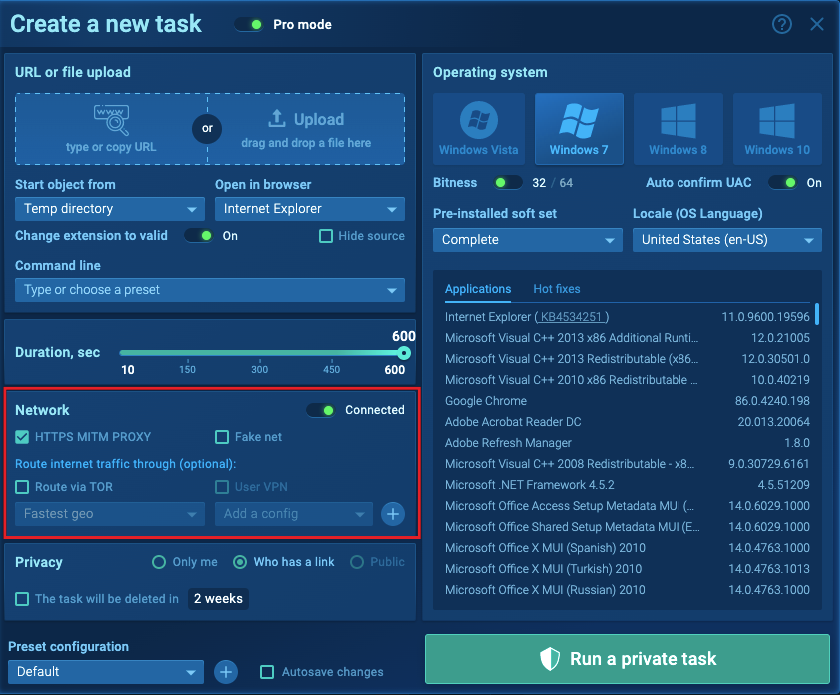
Task: Open Fastest geo dropdown
Action: [110, 514]
